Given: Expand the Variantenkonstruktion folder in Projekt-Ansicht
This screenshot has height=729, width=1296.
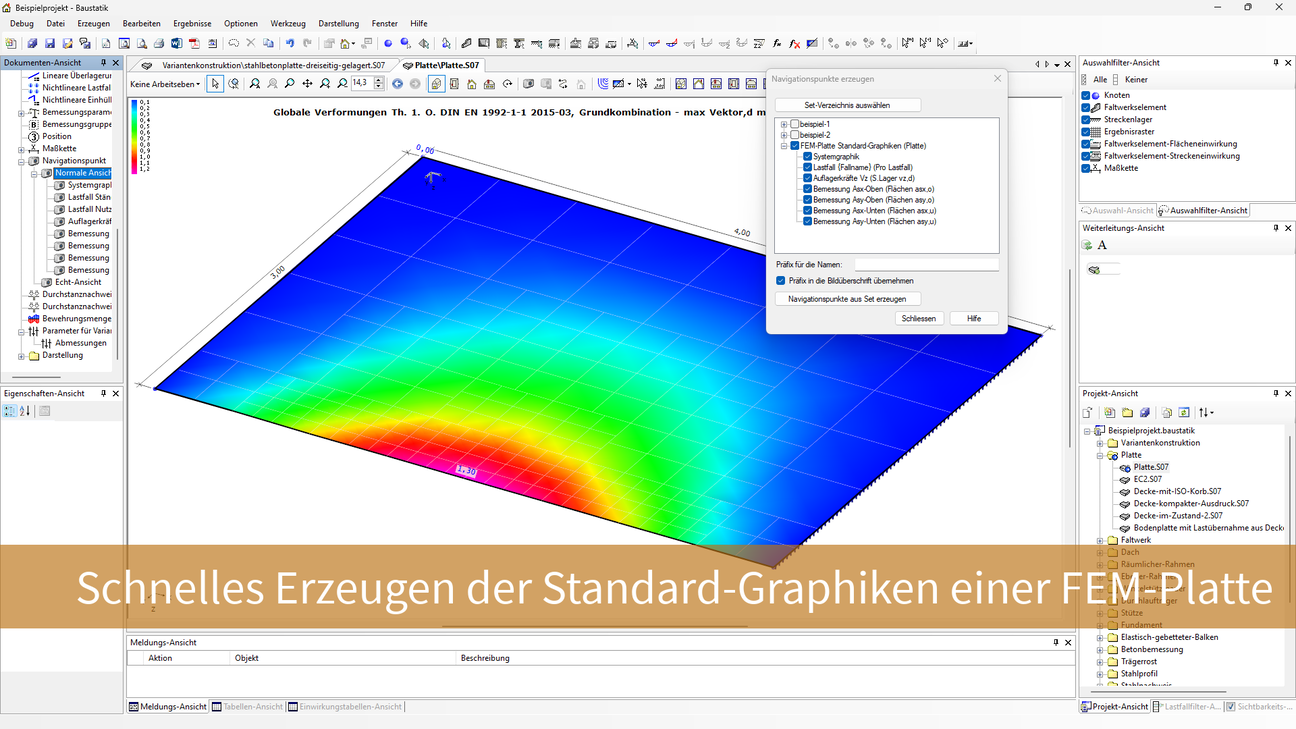Looking at the screenshot, I should 1100,443.
